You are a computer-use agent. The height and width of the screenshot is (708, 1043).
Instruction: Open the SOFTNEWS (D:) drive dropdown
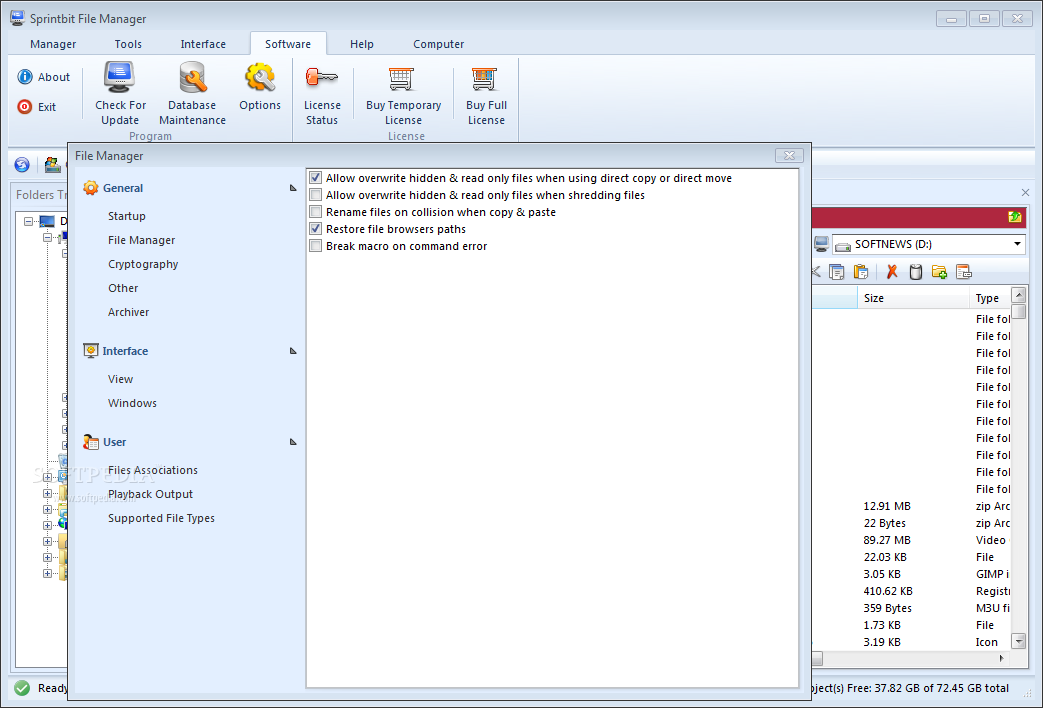pos(1017,244)
